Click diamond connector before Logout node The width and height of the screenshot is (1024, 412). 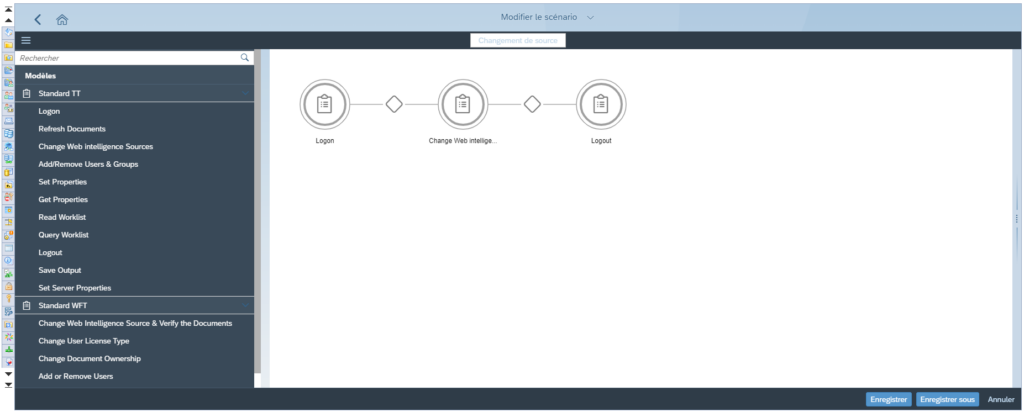(x=532, y=104)
